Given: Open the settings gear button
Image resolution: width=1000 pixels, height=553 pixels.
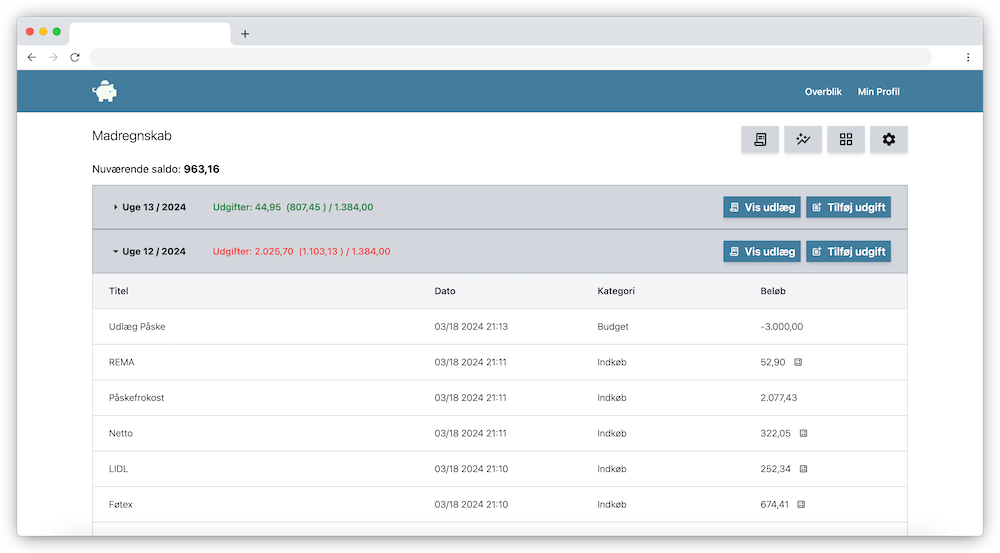Looking at the screenshot, I should [x=889, y=139].
